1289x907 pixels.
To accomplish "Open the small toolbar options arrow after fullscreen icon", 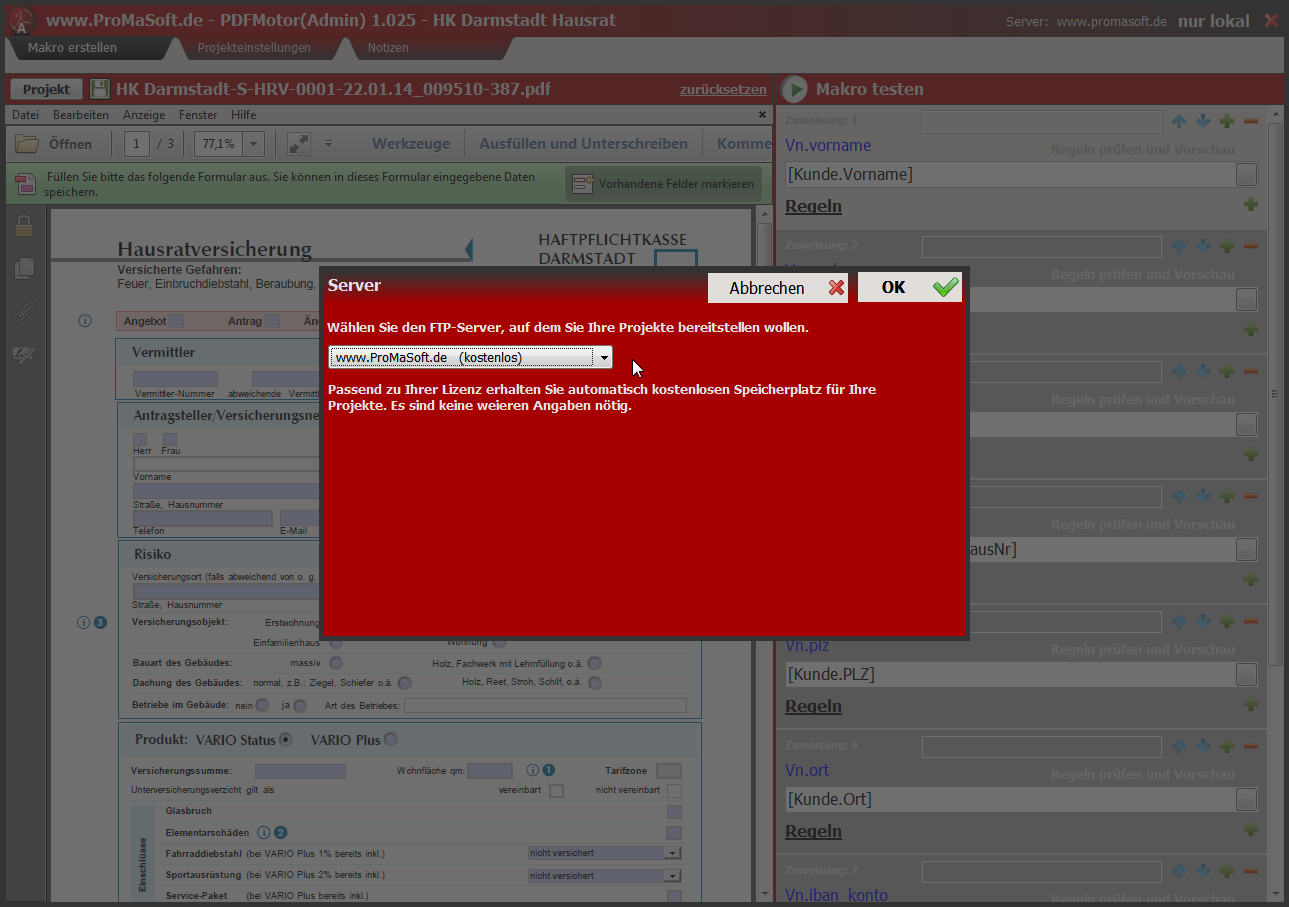I will [328, 144].
